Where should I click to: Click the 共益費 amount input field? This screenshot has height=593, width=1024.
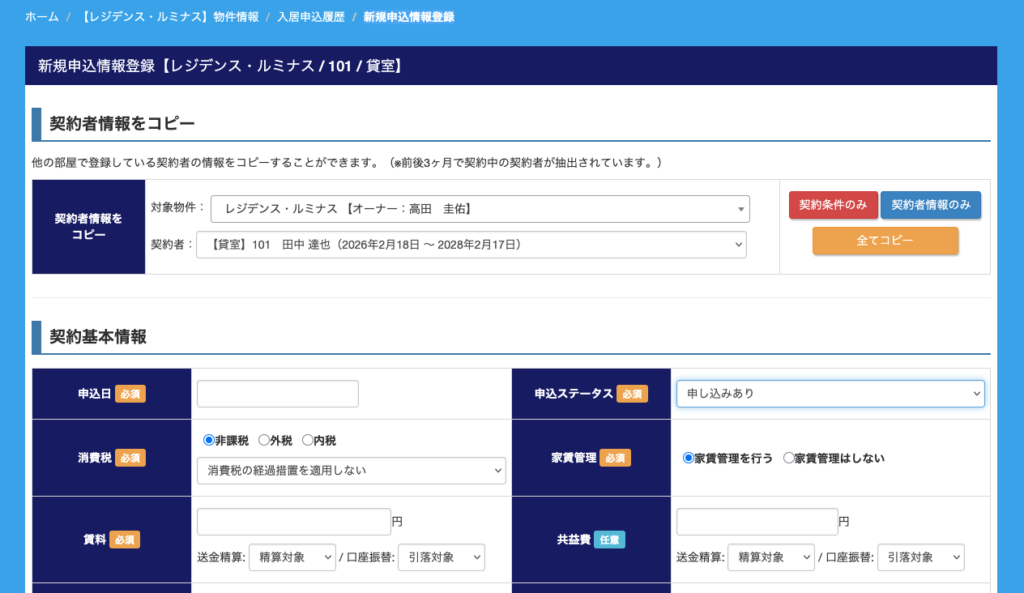coord(757,522)
